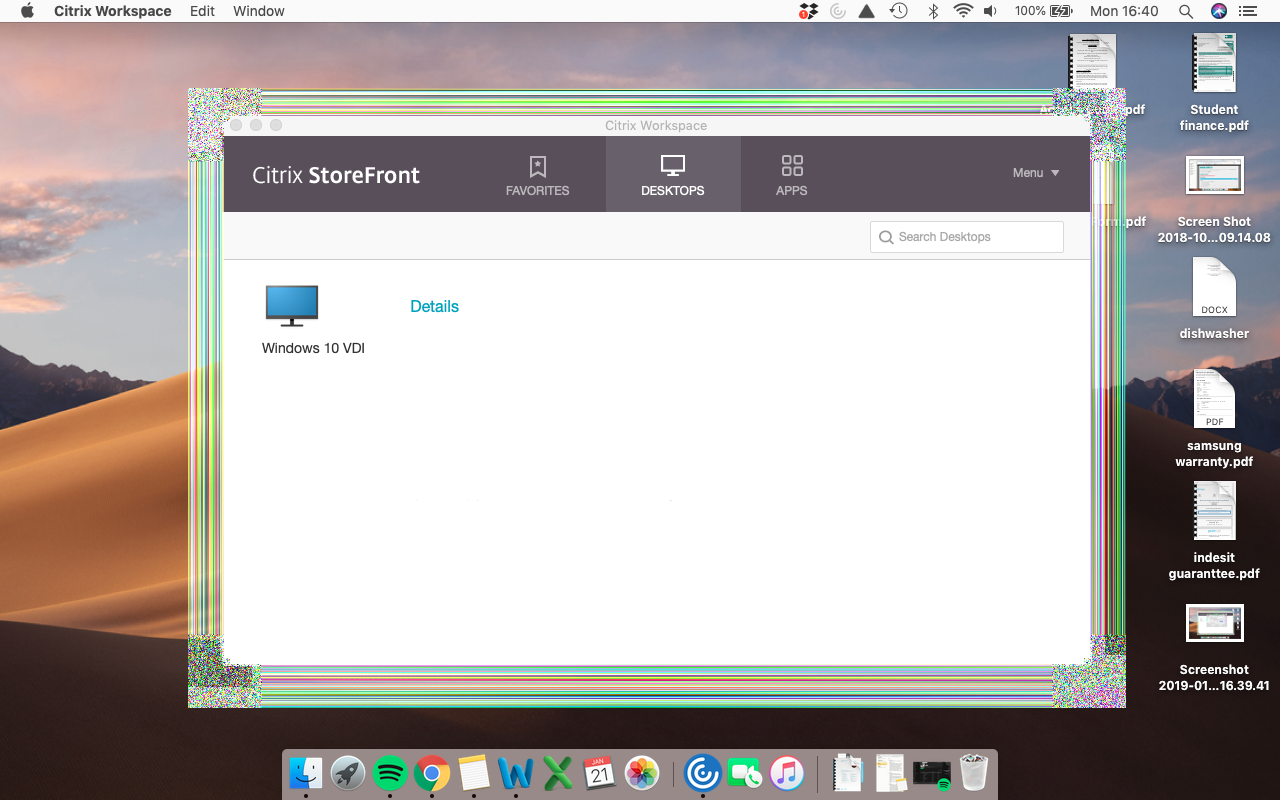Screen dimensions: 1280x800
Task: Open Spotlight search magnifier
Action: click(1186, 11)
